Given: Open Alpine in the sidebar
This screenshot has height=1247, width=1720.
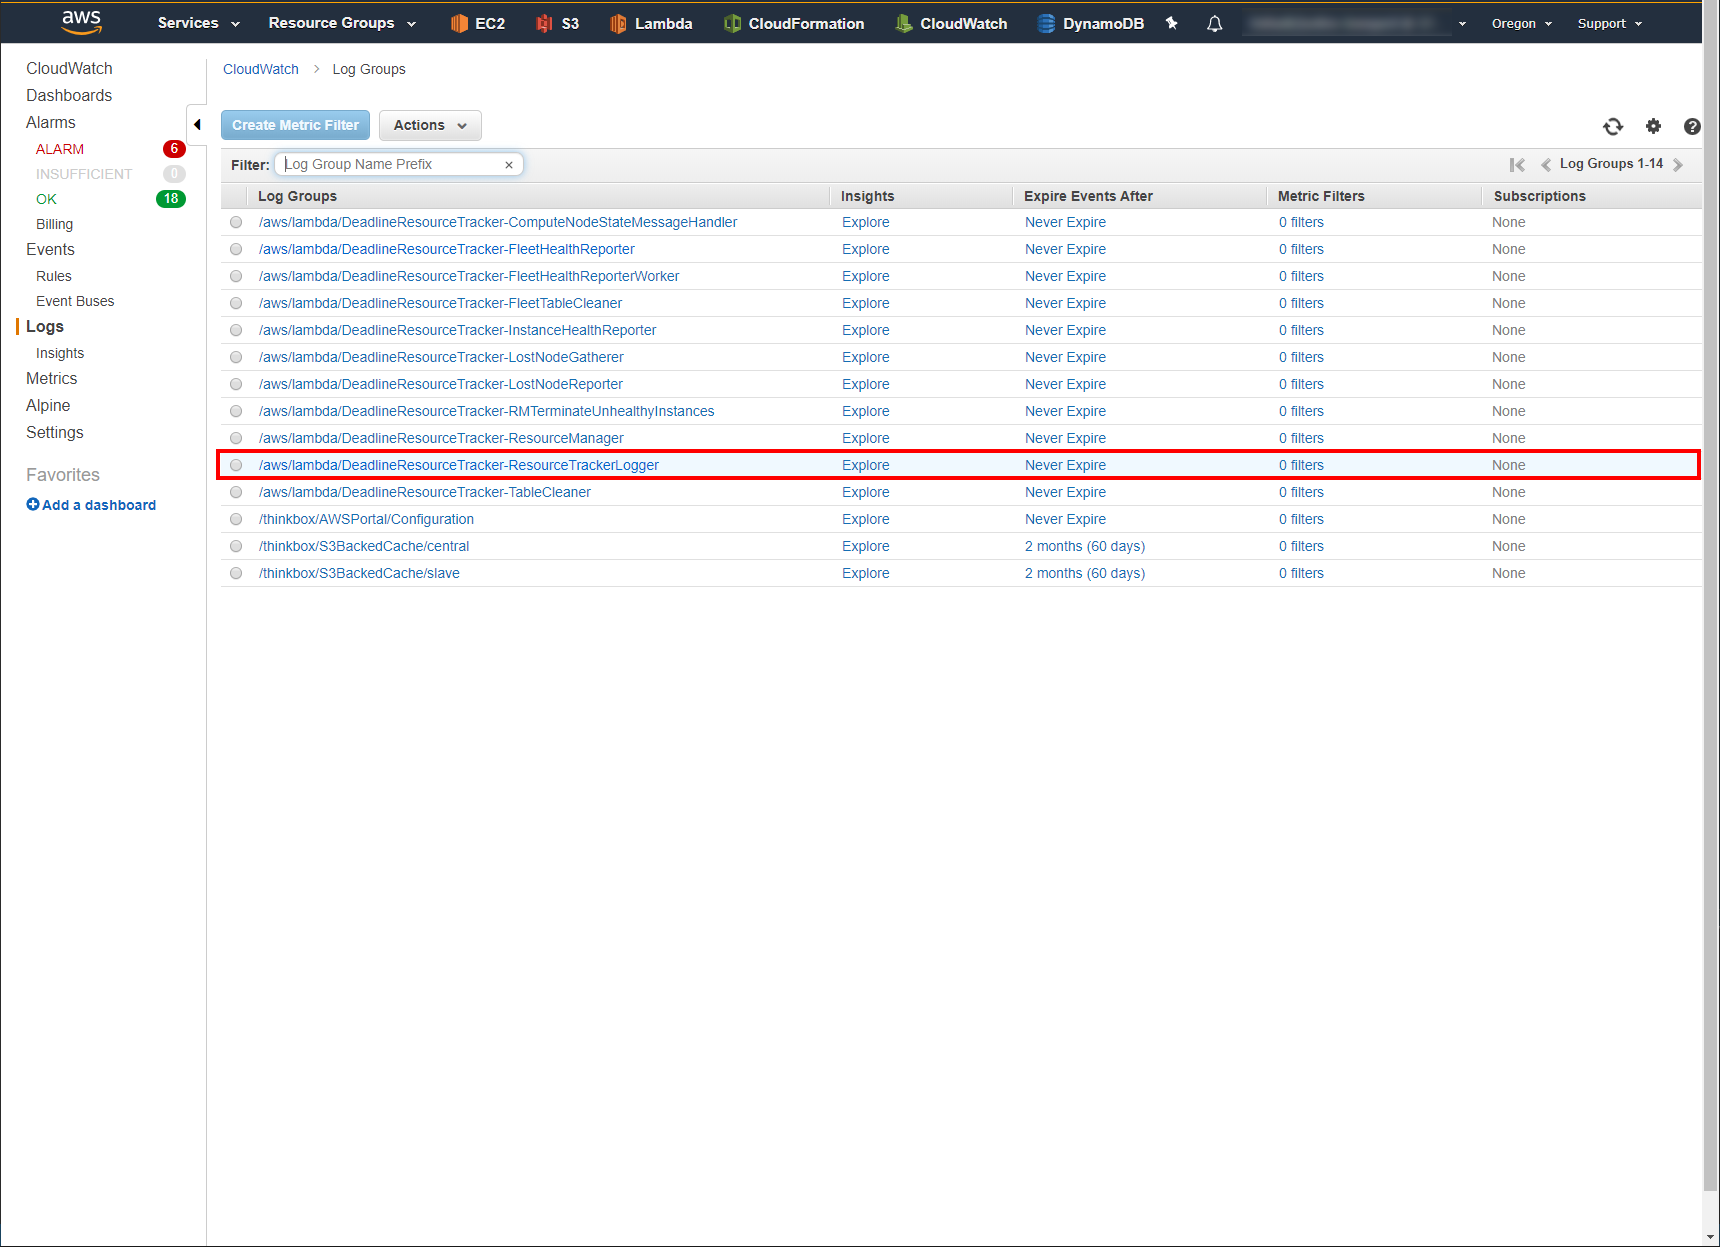Looking at the screenshot, I should pyautogui.click(x=48, y=405).
